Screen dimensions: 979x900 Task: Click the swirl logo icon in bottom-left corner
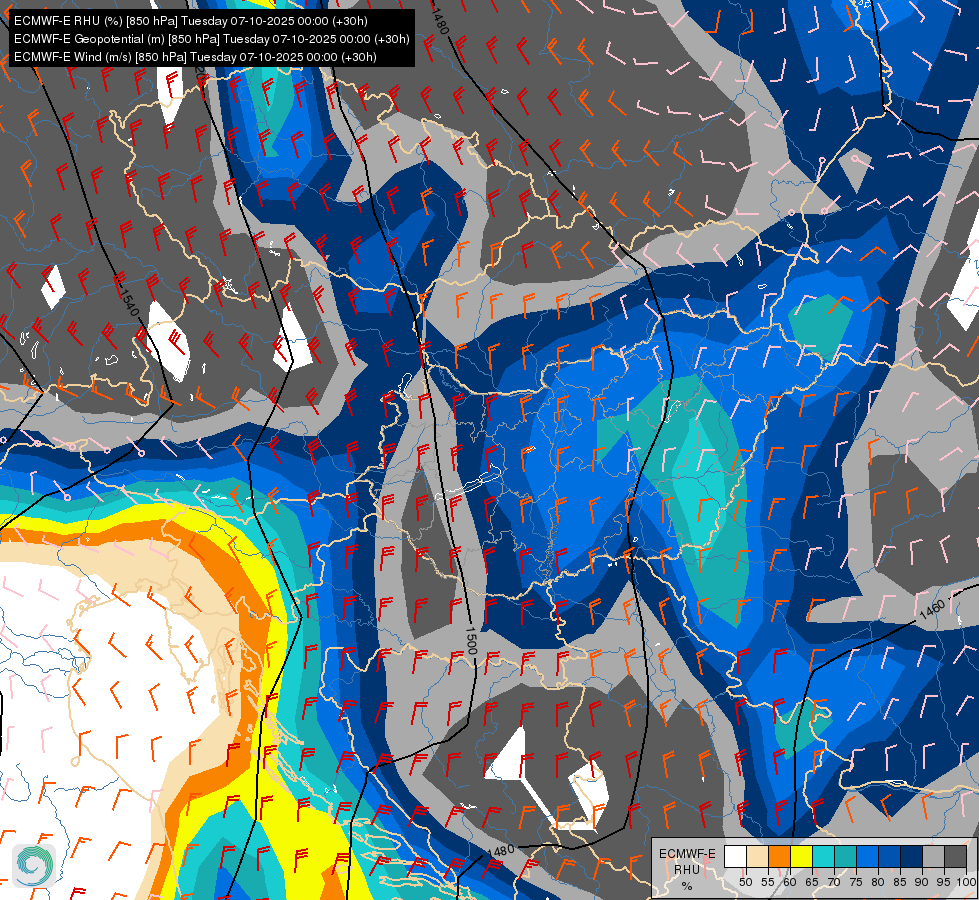(x=34, y=866)
